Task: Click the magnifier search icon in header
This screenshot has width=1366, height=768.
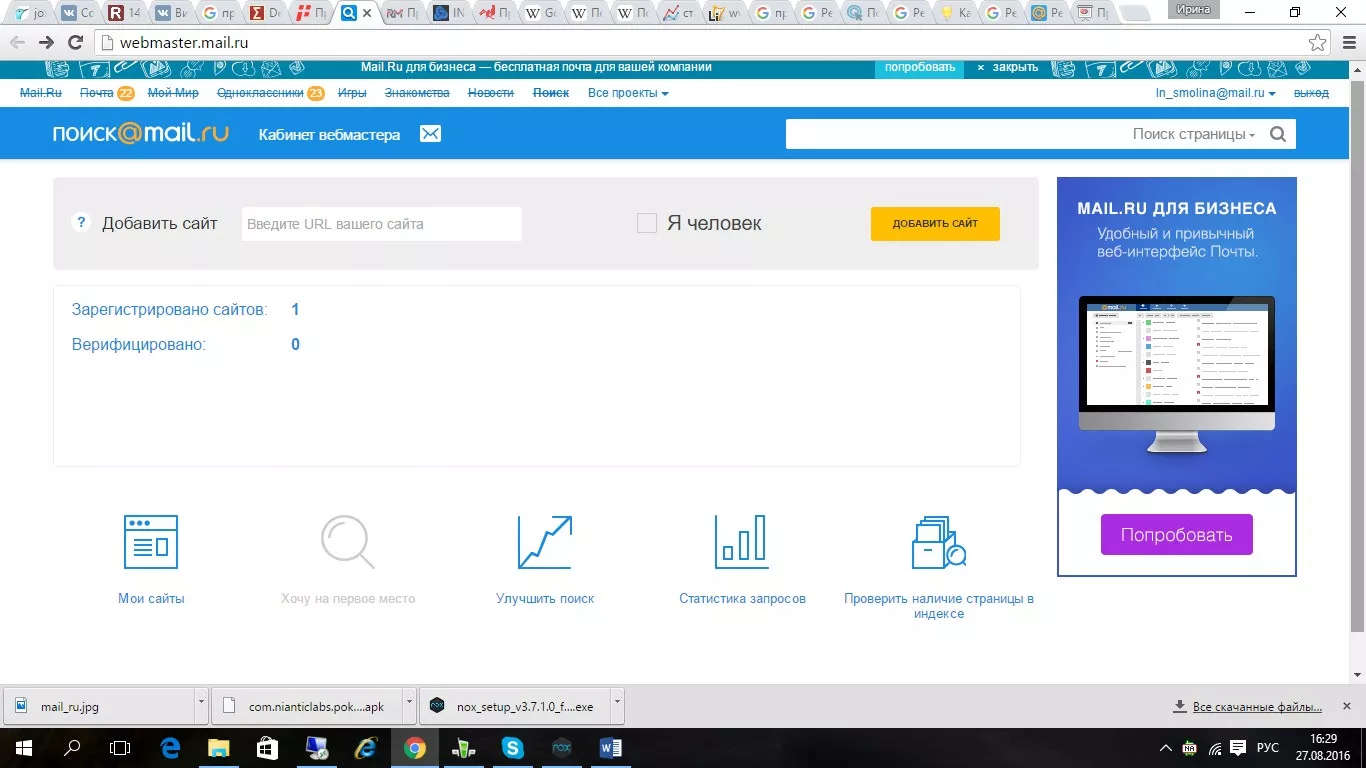Action: (x=1278, y=134)
